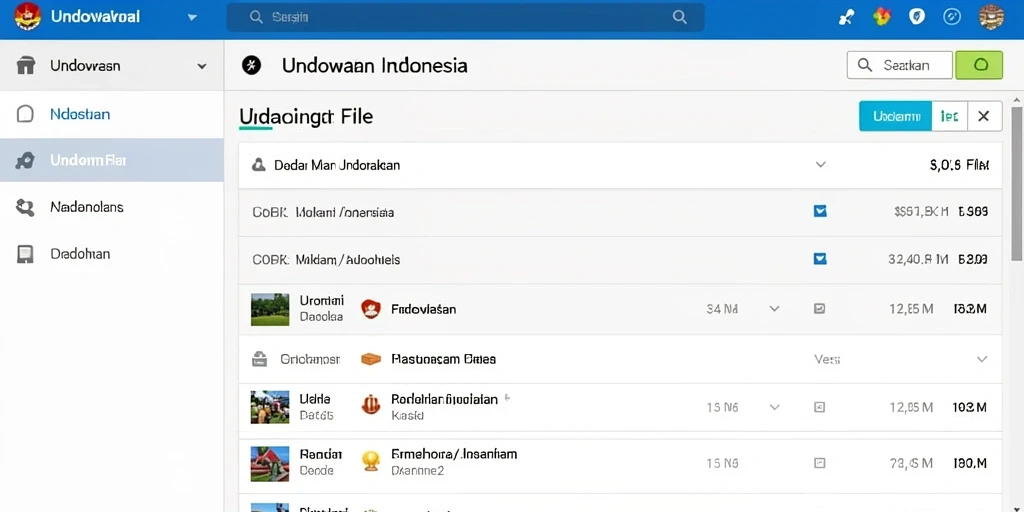
Task: Click the Nadonolans sidebar icon
Action: (x=25, y=208)
